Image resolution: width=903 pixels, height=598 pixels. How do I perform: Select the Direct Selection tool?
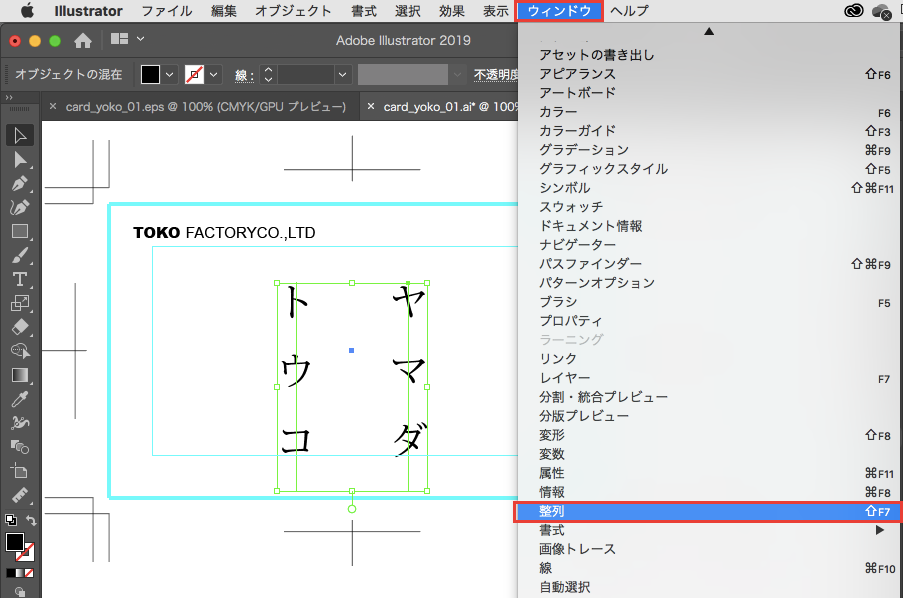(x=20, y=160)
